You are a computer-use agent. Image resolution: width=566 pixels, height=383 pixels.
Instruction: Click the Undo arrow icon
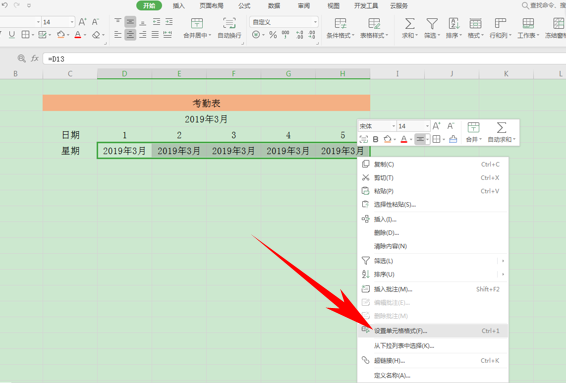5,5
